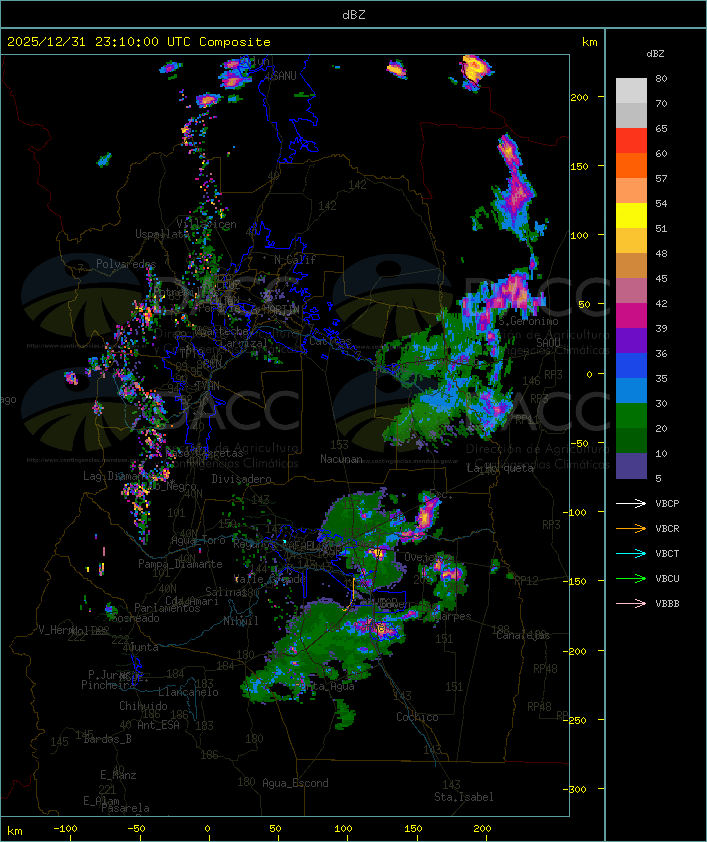
Task: Click the Chihuido place label on the map
Action: coord(143,706)
